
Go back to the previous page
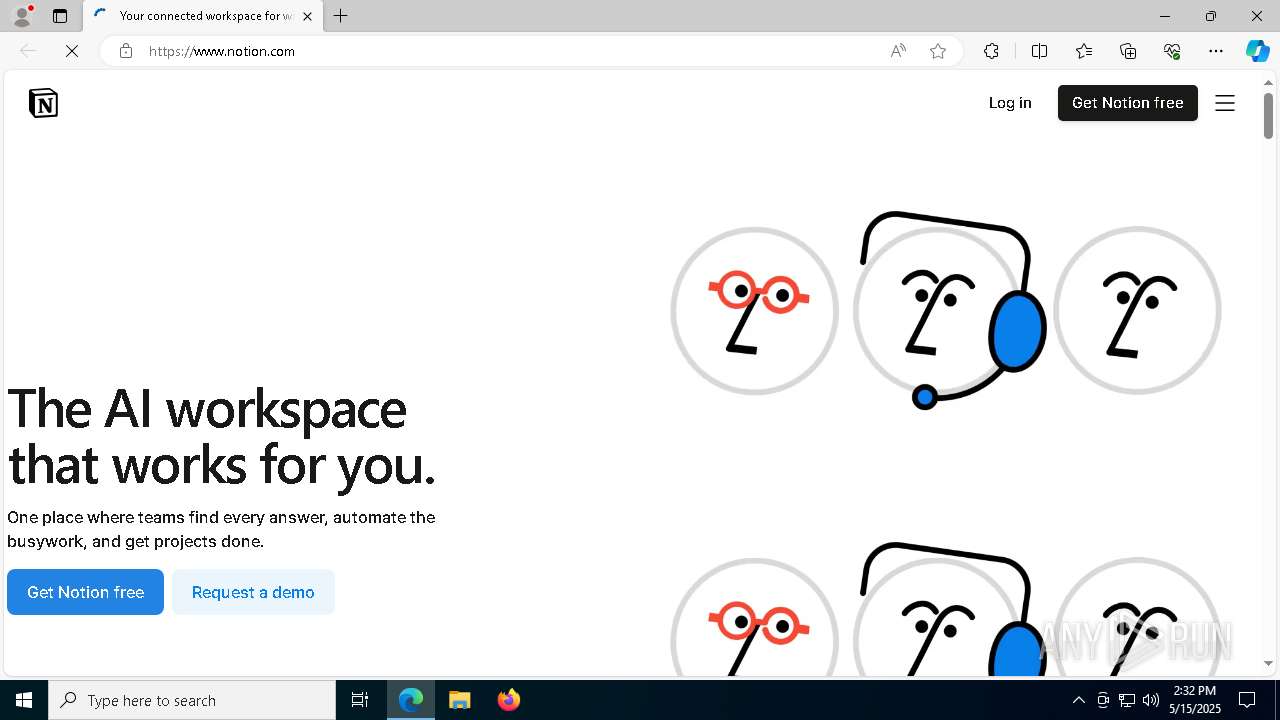(x=28, y=51)
